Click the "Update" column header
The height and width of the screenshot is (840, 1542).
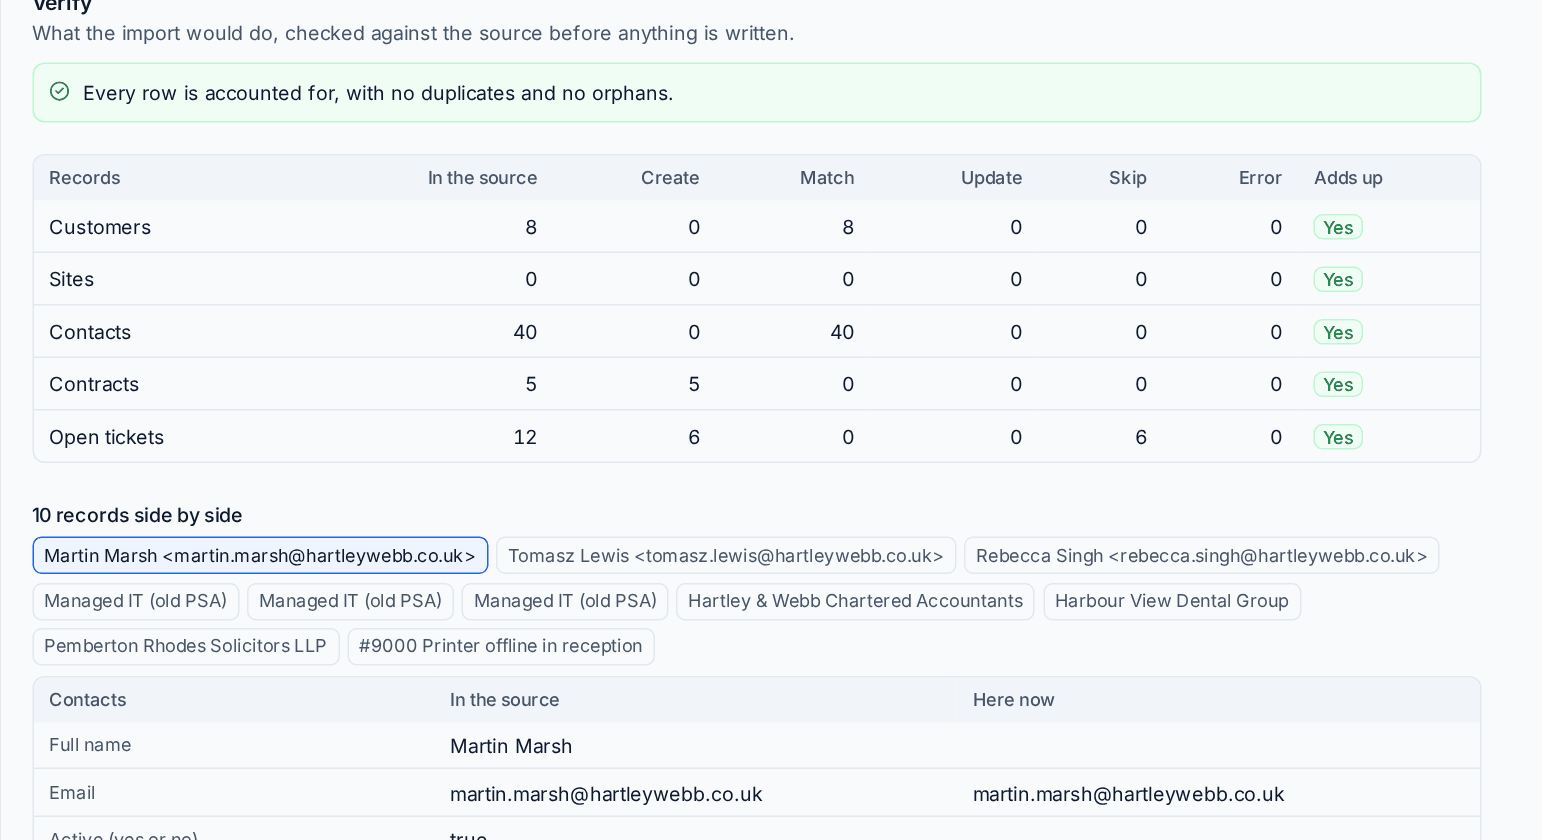[x=991, y=178]
